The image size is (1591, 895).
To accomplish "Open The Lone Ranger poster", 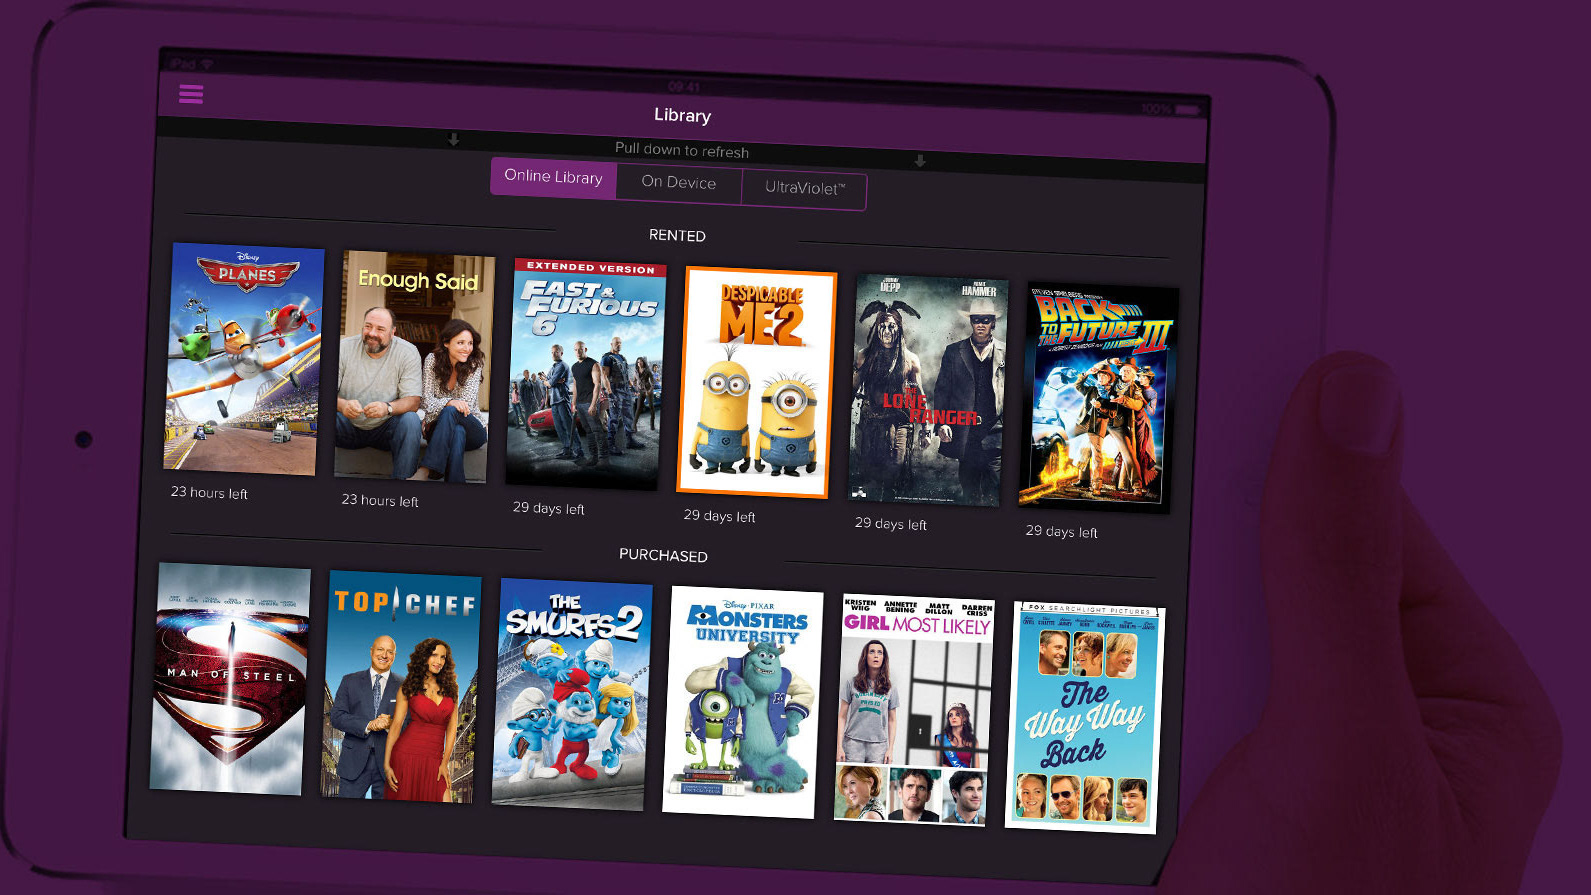I will [x=927, y=390].
